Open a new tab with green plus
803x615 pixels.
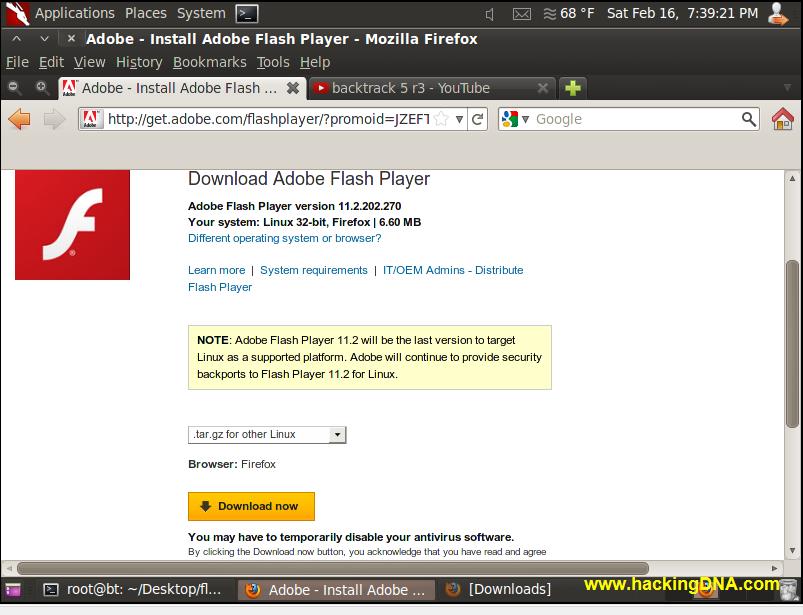573,88
